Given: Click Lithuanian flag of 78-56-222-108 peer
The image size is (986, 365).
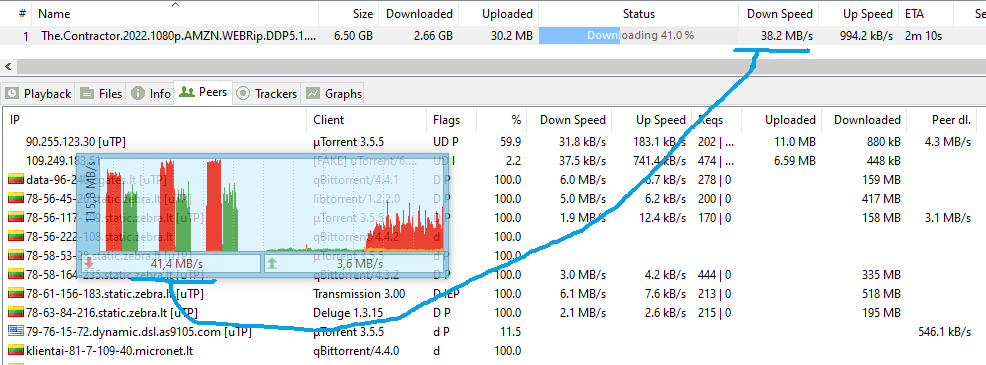Looking at the screenshot, I should coord(16,237).
